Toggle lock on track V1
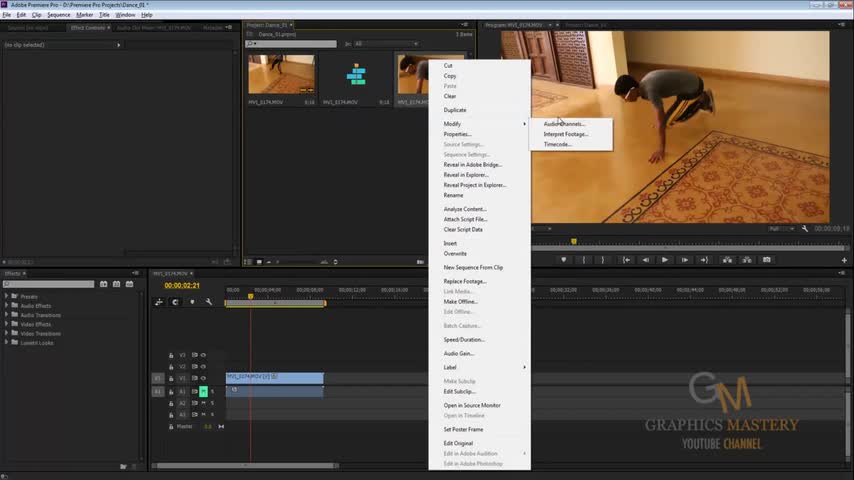Viewport: 854px width, 480px height. [x=171, y=379]
